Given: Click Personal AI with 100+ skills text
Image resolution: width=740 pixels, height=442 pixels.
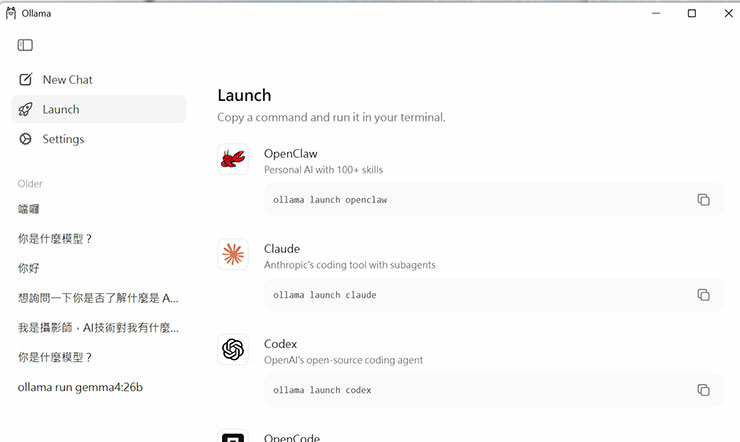Looking at the screenshot, I should click(323, 170).
